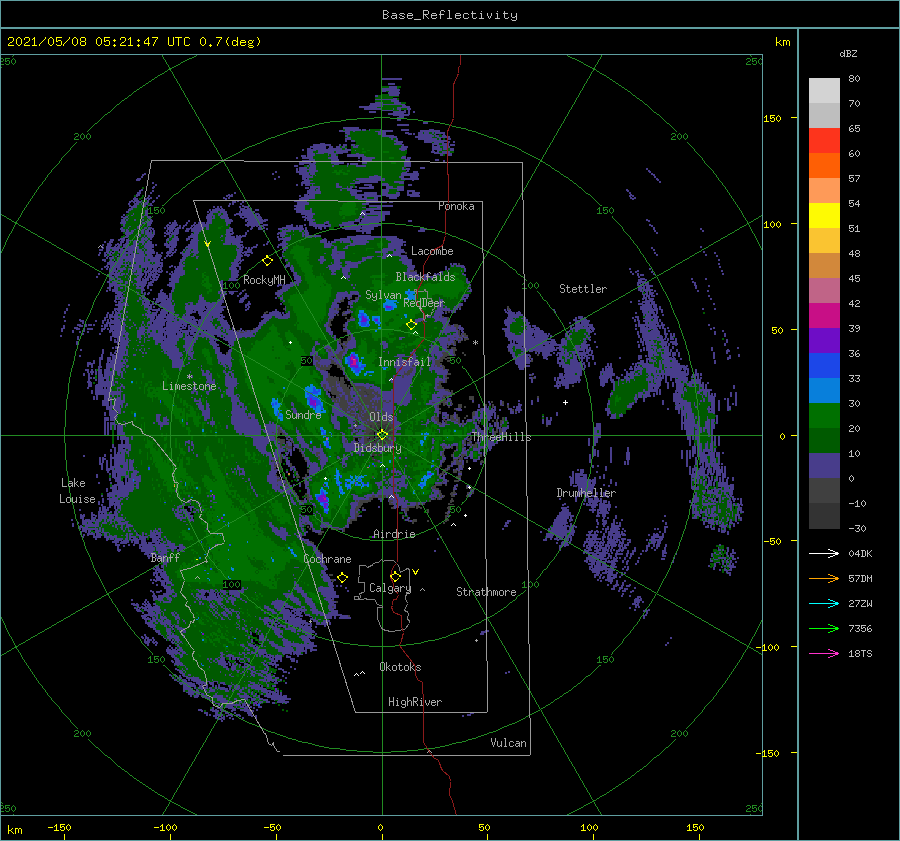Click the Blackfalds city label

coord(425,277)
